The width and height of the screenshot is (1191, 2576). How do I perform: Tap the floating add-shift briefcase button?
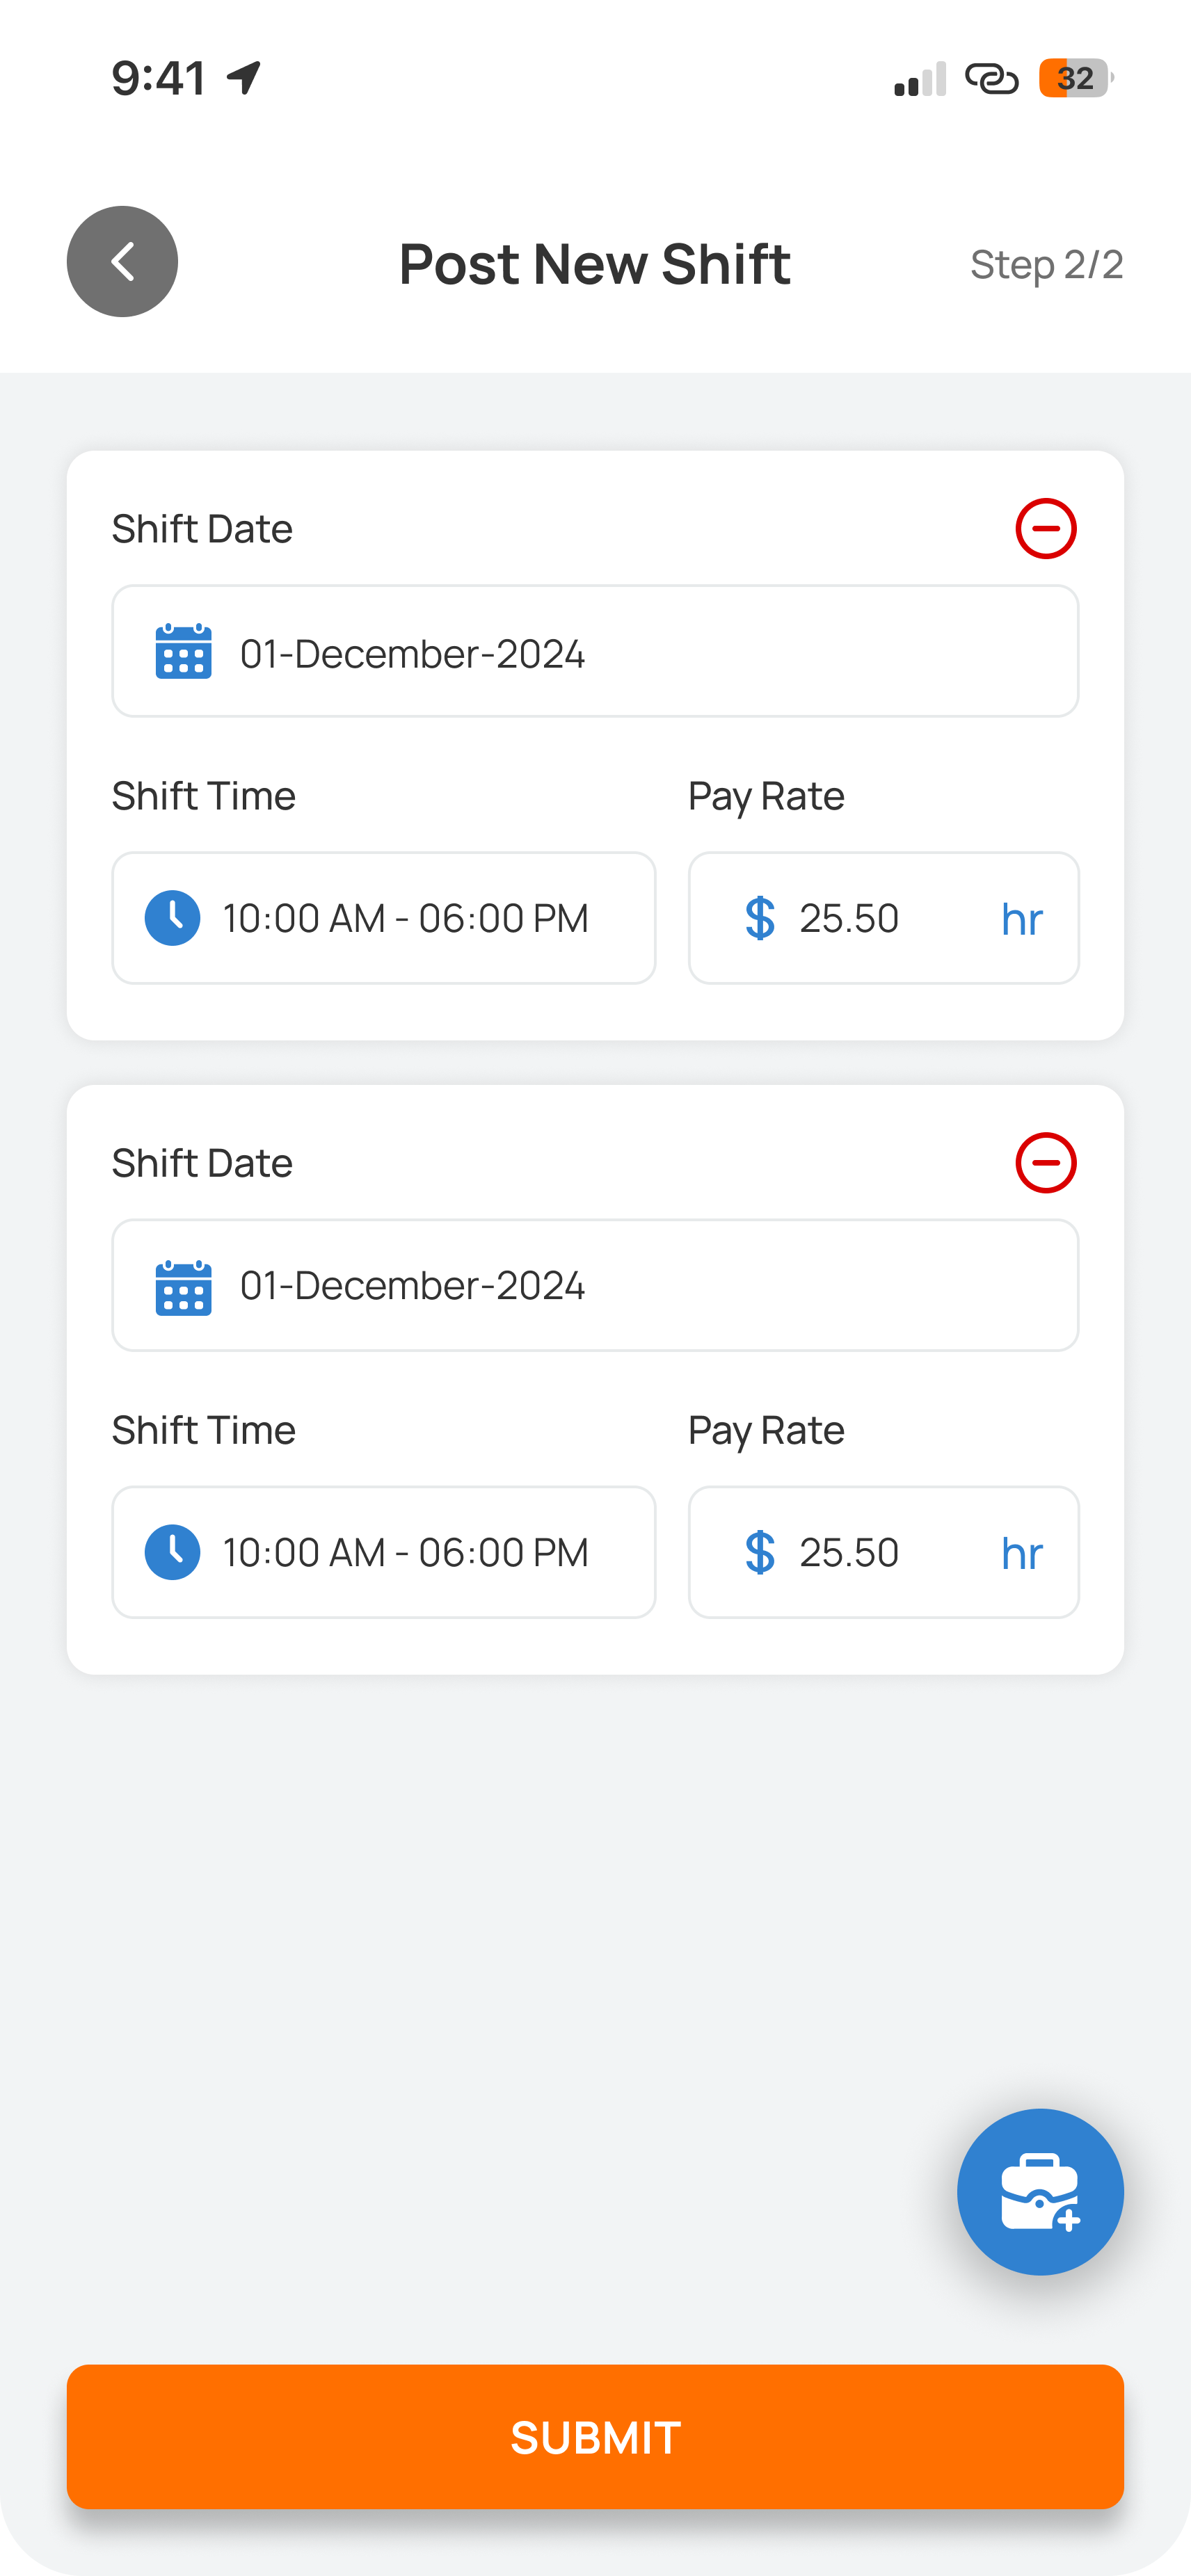(1040, 2192)
